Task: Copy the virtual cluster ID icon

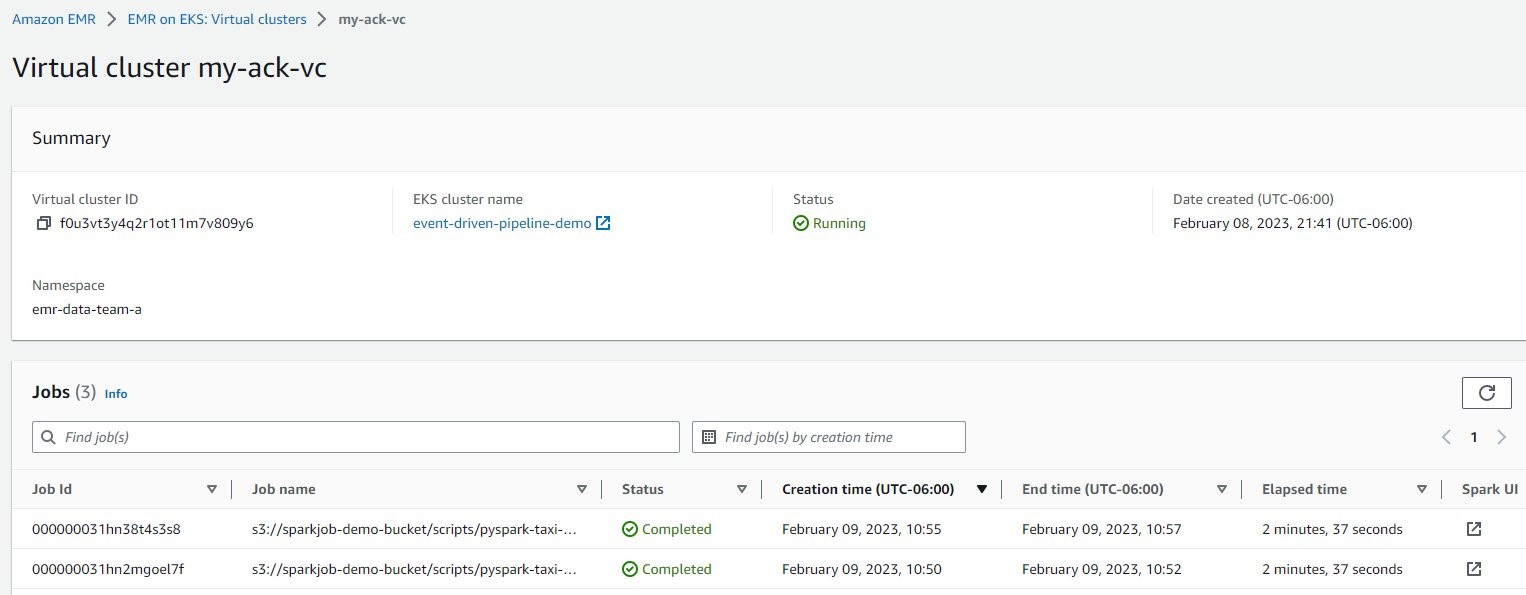Action: (x=43, y=224)
